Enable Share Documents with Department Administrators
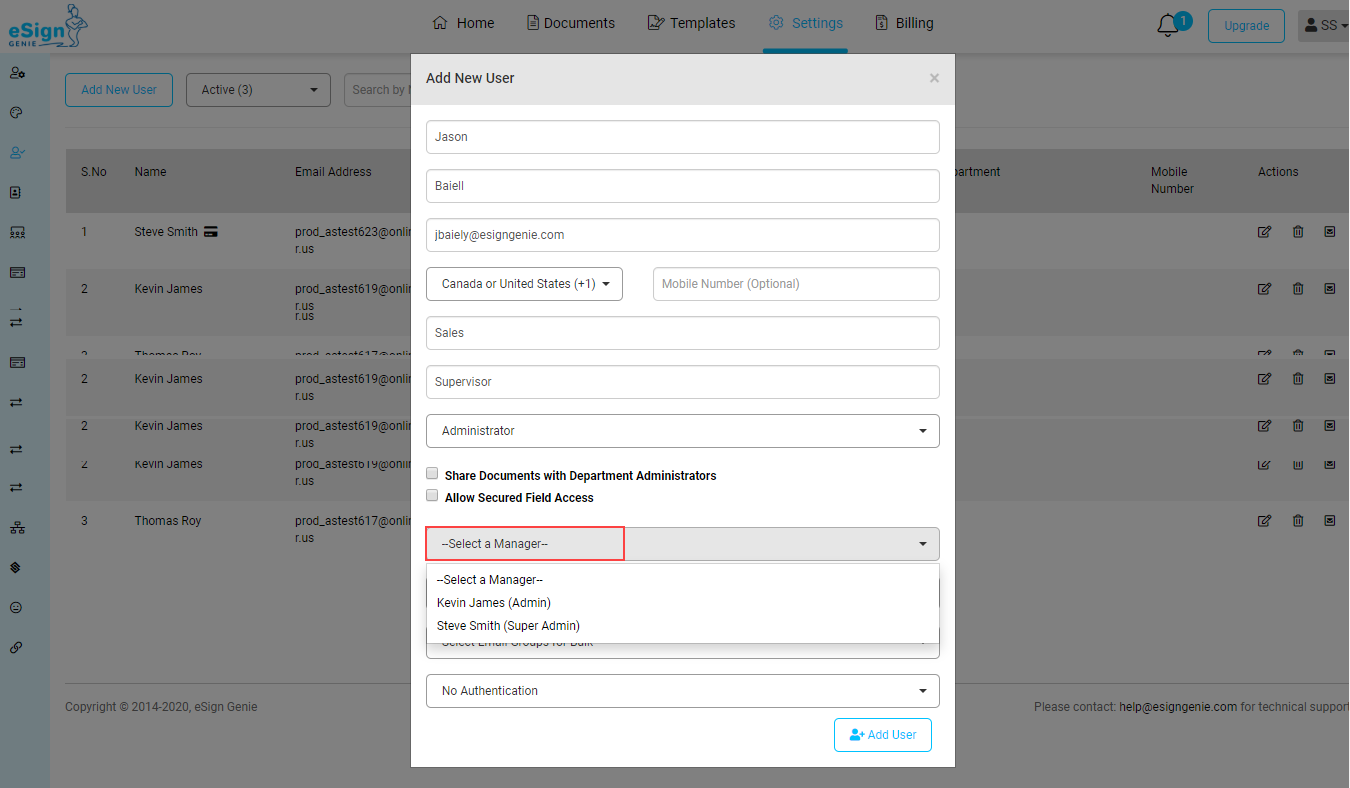The width and height of the screenshot is (1350, 788). coord(432,474)
